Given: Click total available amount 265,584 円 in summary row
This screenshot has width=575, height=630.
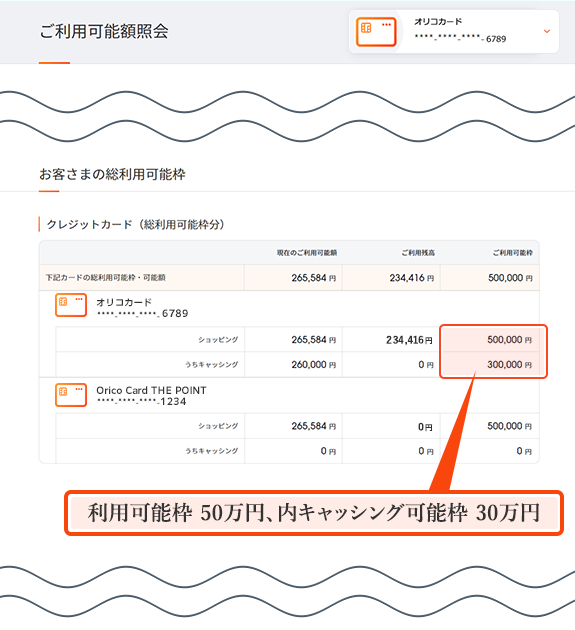Looking at the screenshot, I should [x=314, y=278].
